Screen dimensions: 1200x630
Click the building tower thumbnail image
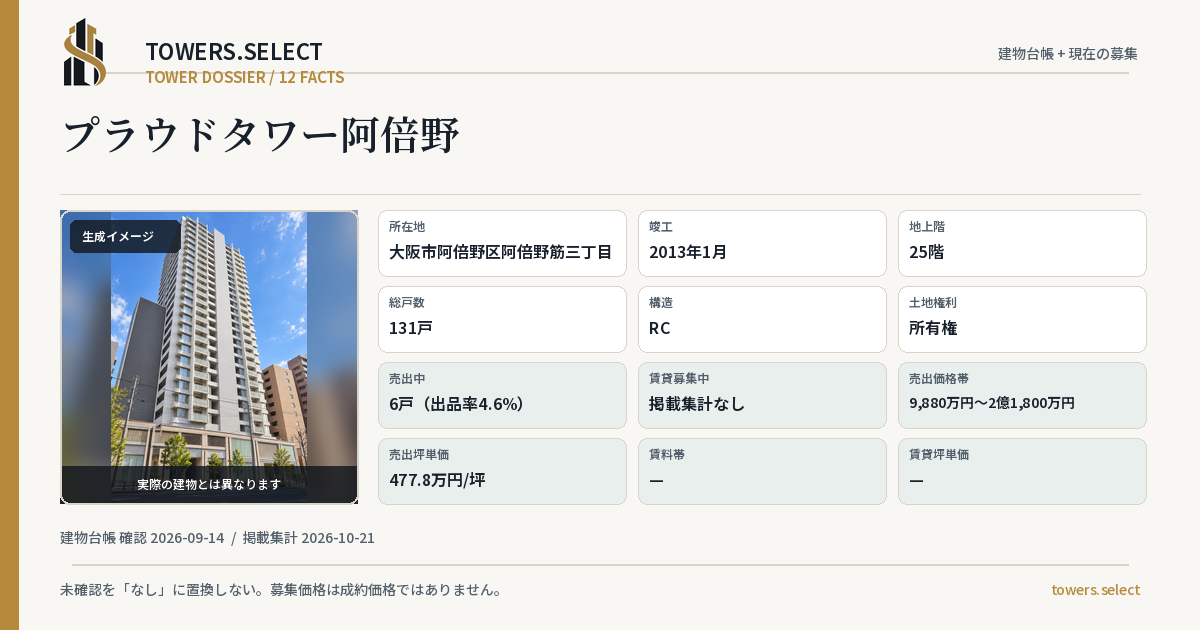[x=209, y=357]
